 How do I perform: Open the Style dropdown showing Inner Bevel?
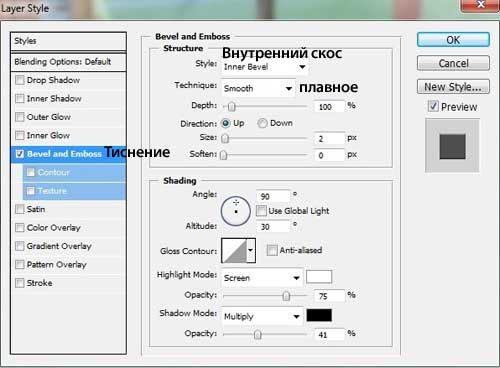pyautogui.click(x=265, y=67)
